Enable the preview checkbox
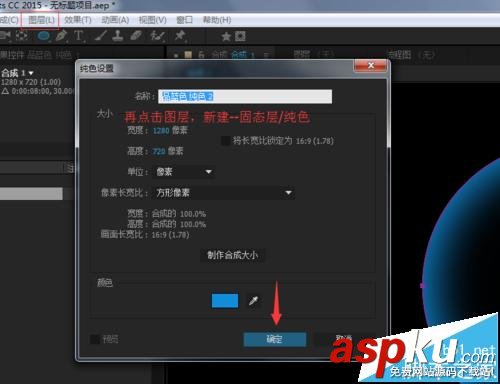The width and height of the screenshot is (500, 384). 95,339
